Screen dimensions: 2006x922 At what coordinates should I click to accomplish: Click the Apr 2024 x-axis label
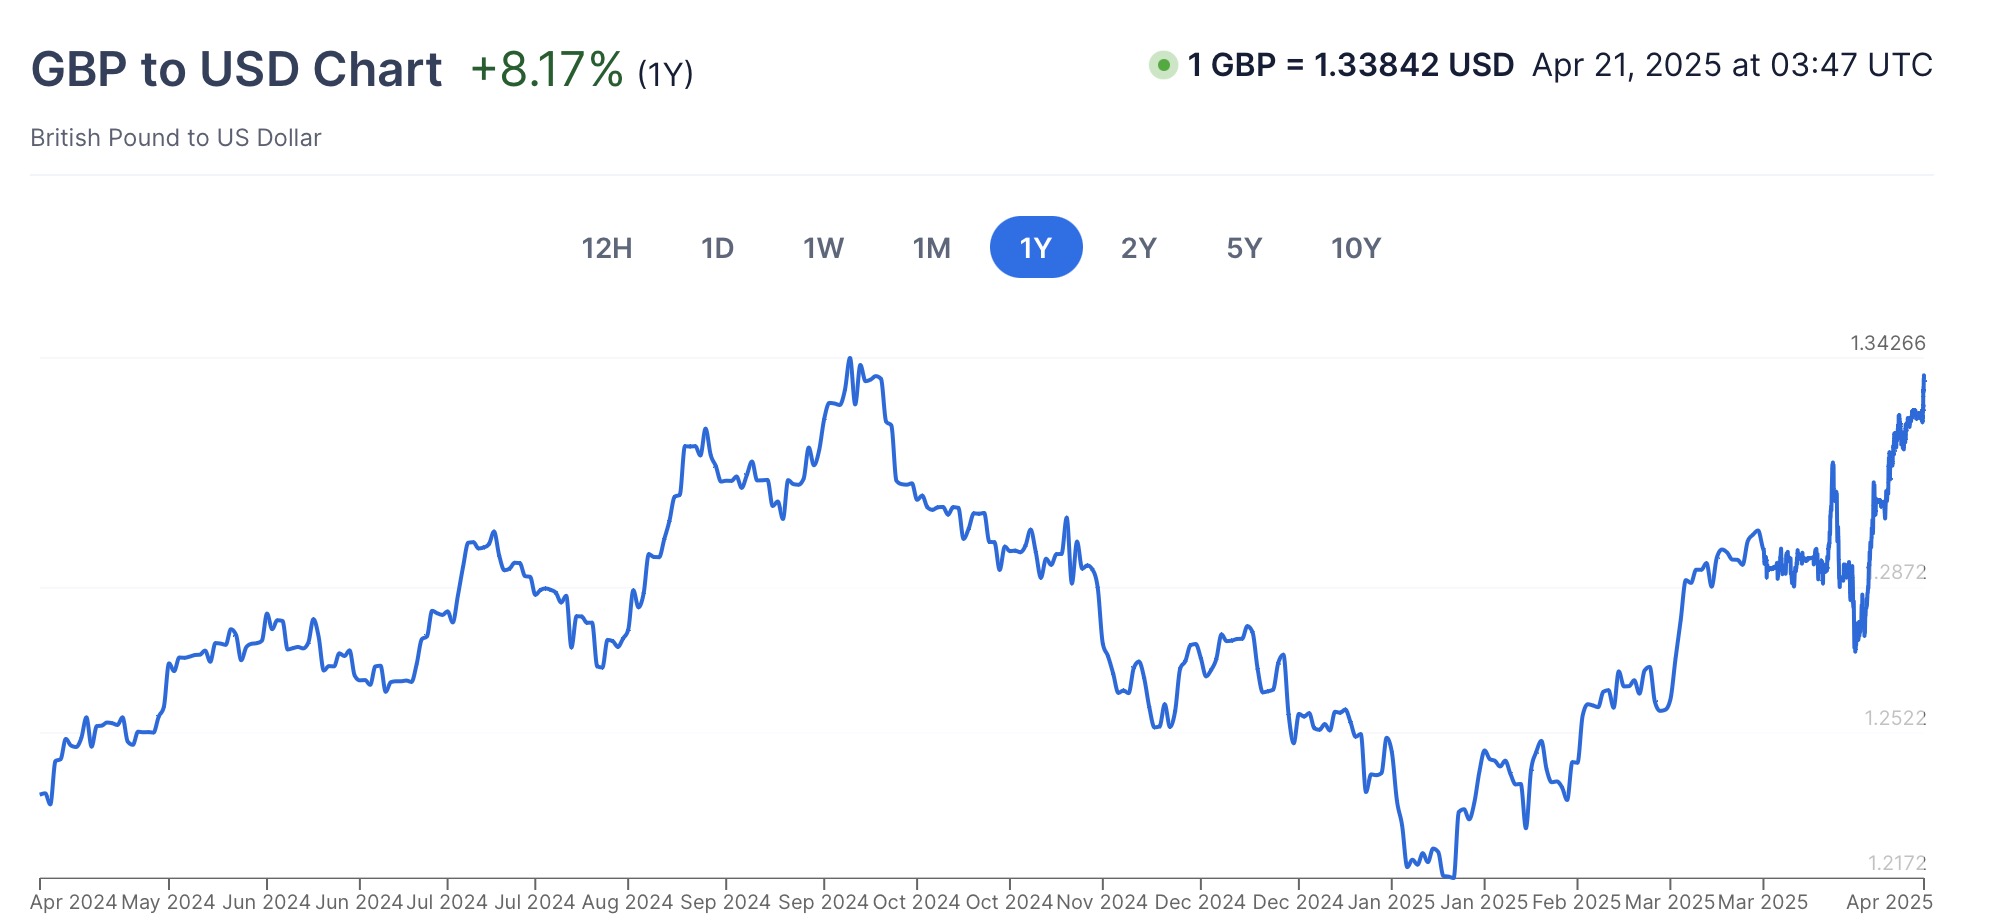point(74,902)
